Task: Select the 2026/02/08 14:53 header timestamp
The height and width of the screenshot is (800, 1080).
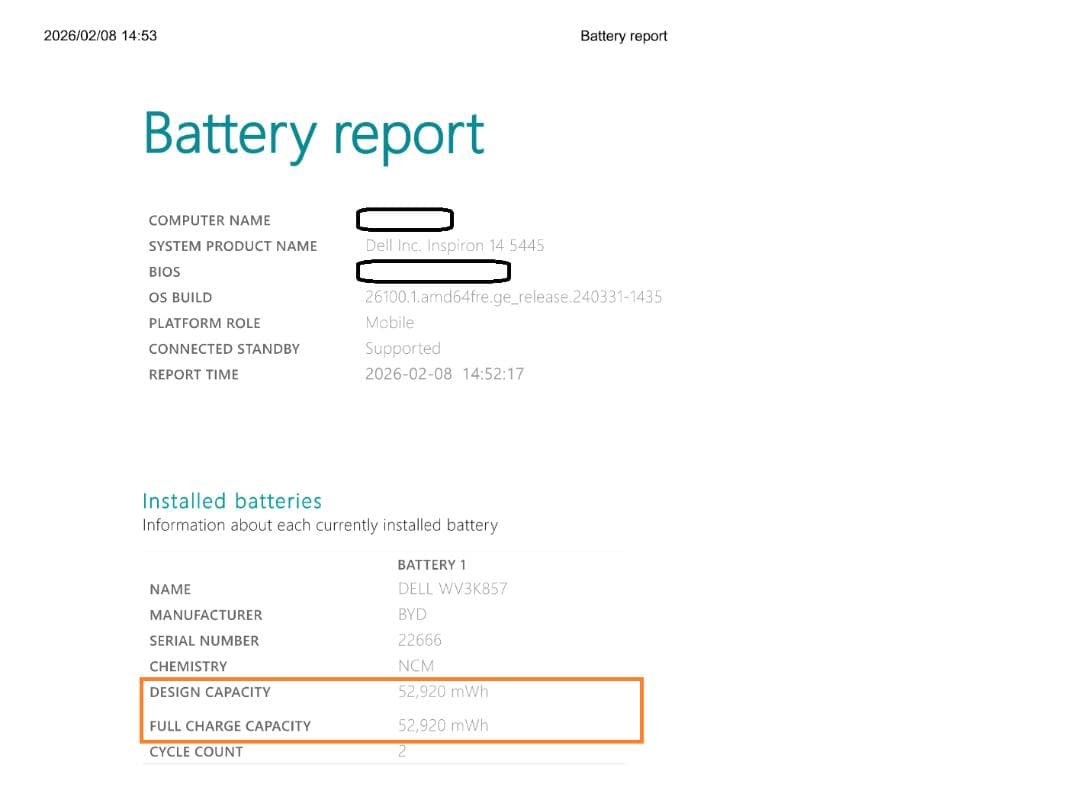Action: (101, 35)
